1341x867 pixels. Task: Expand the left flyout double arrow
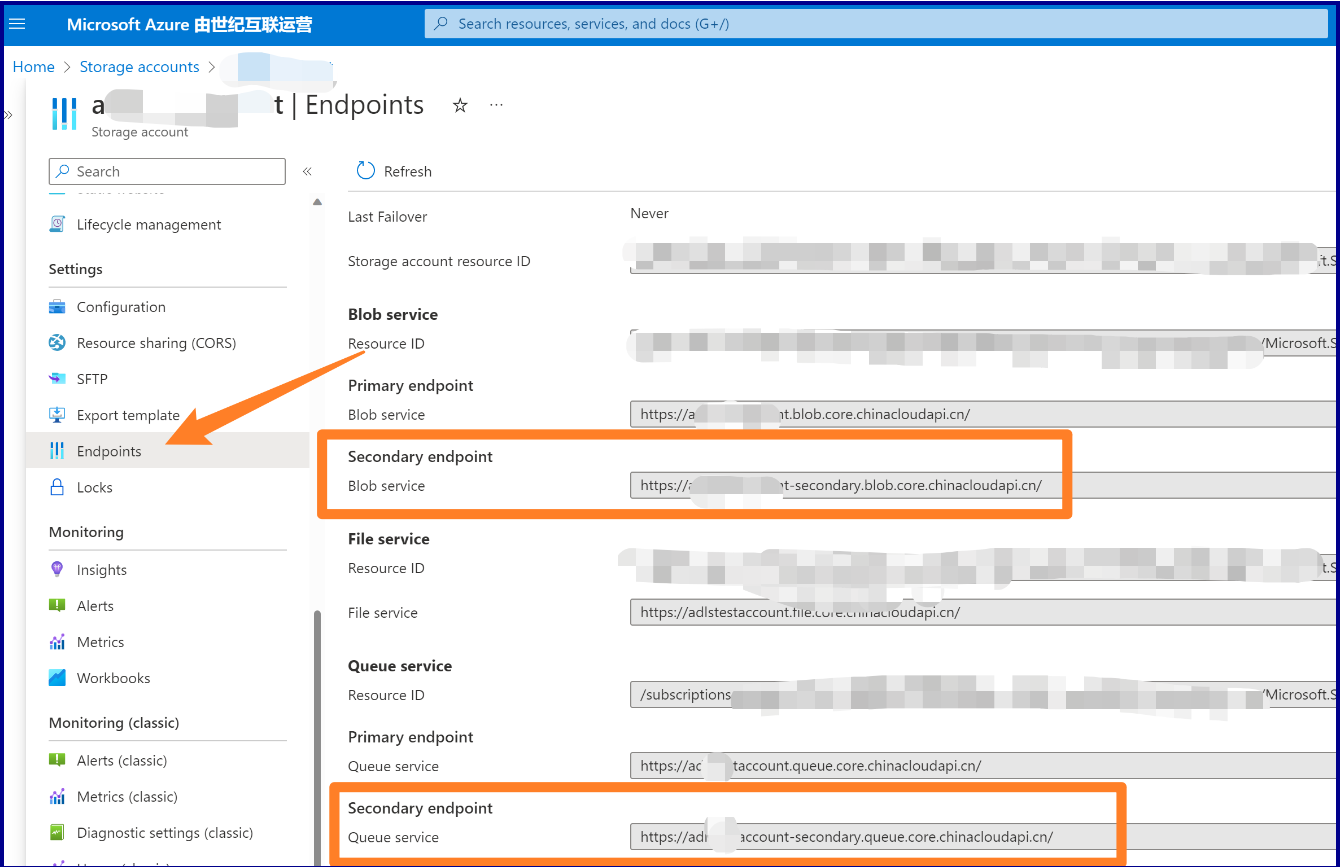coord(8,115)
